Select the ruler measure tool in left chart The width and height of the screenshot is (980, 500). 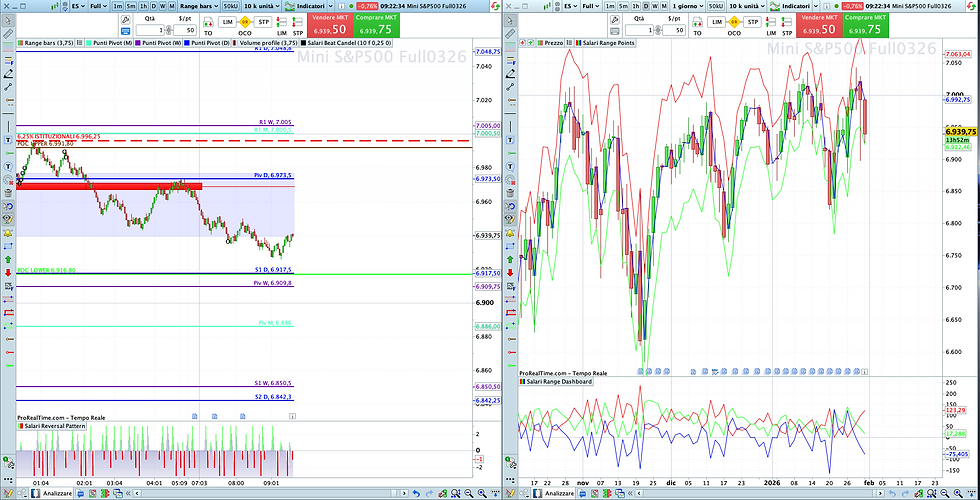(x=8, y=32)
